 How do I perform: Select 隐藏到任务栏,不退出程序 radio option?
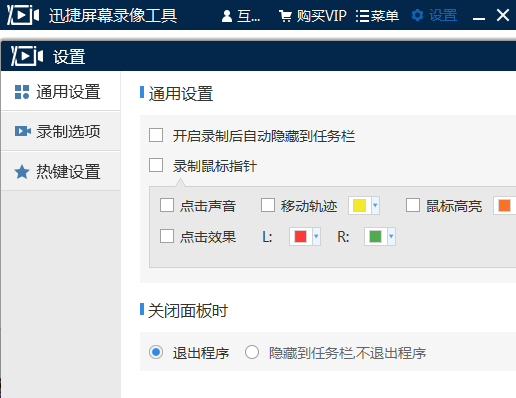click(252, 352)
